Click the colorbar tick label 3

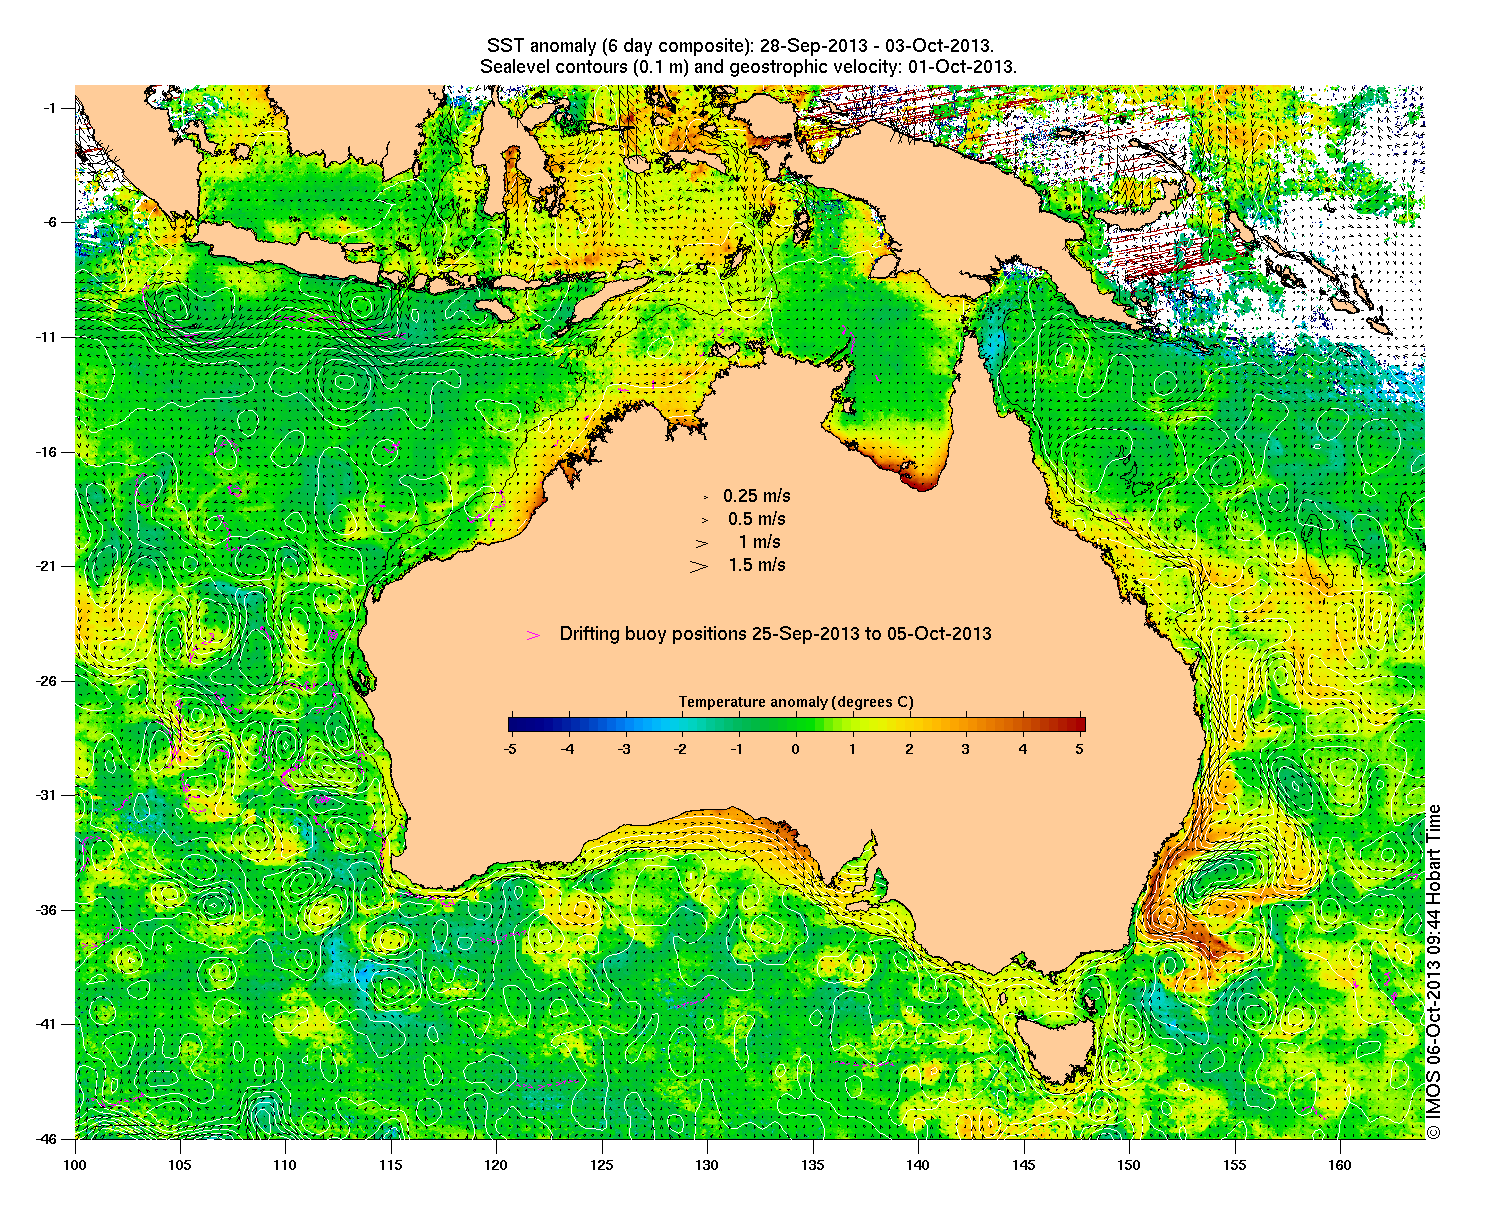click(x=966, y=748)
